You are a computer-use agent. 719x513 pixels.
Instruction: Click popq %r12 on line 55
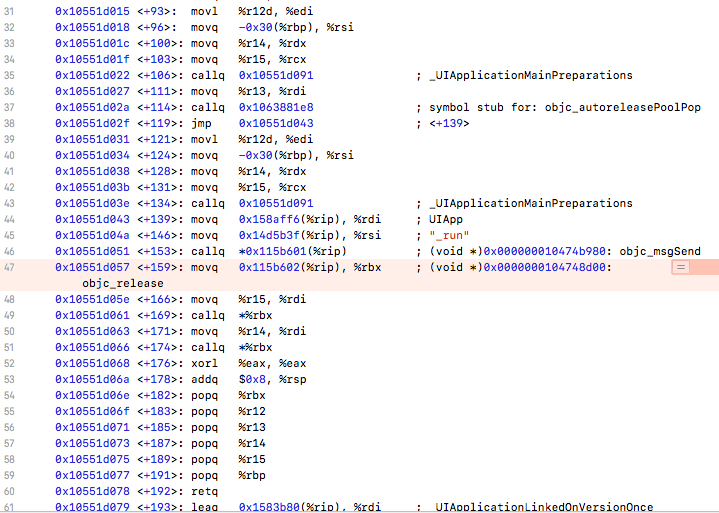click(x=228, y=411)
